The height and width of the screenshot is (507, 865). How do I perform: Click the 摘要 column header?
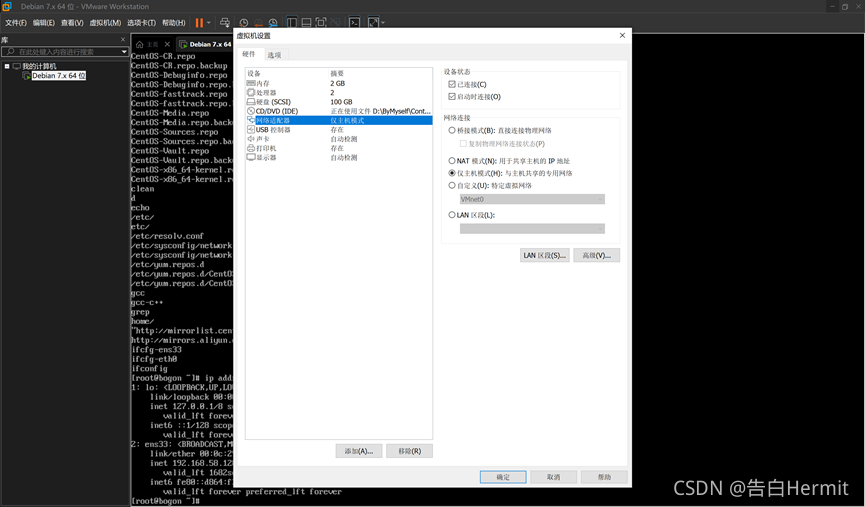(337, 73)
